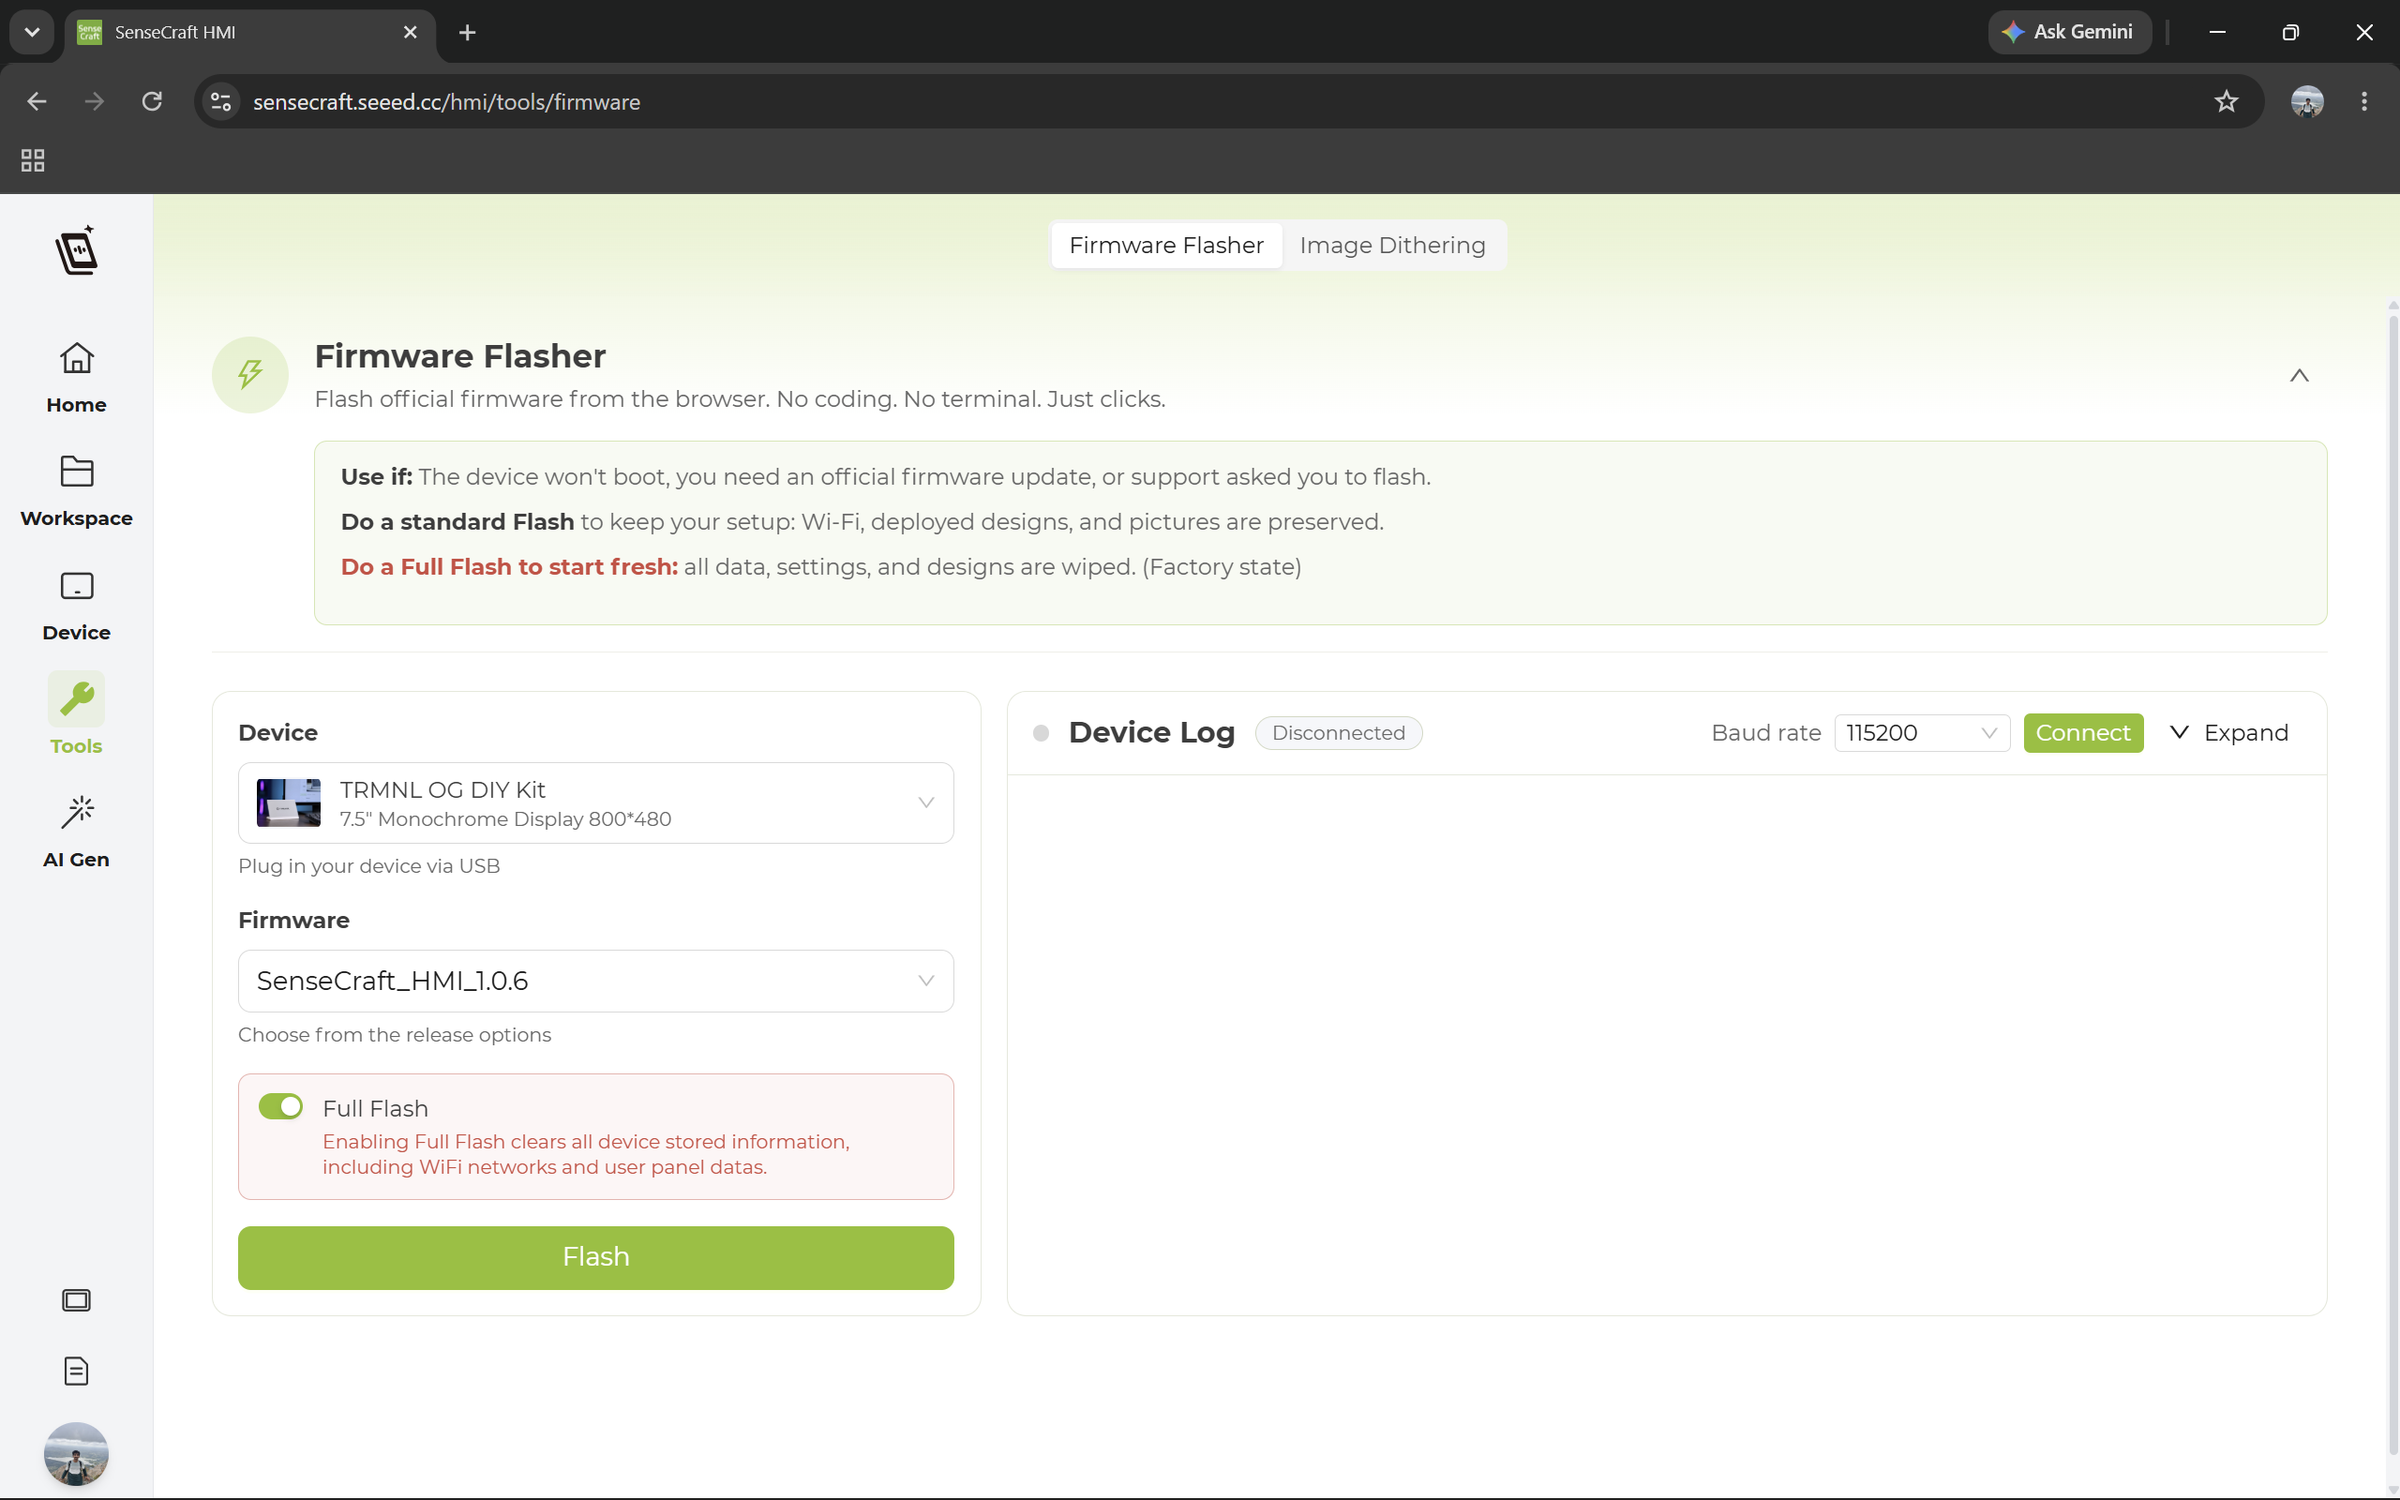Click the TRMNL OG DIY Kit thumbnail
2400x1500 pixels.
289,803
